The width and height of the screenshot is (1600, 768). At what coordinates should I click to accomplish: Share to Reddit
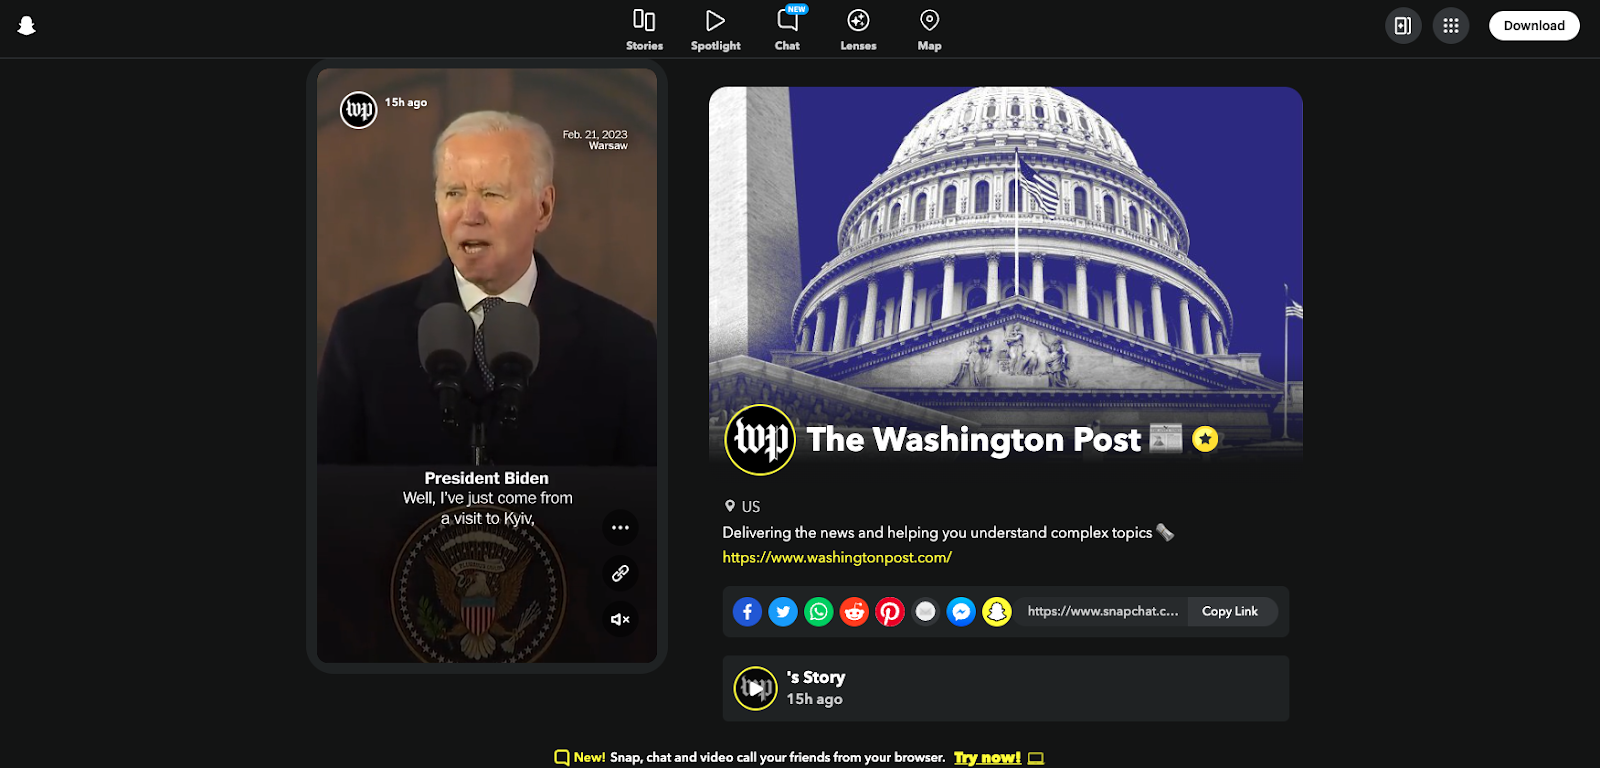[x=854, y=611]
